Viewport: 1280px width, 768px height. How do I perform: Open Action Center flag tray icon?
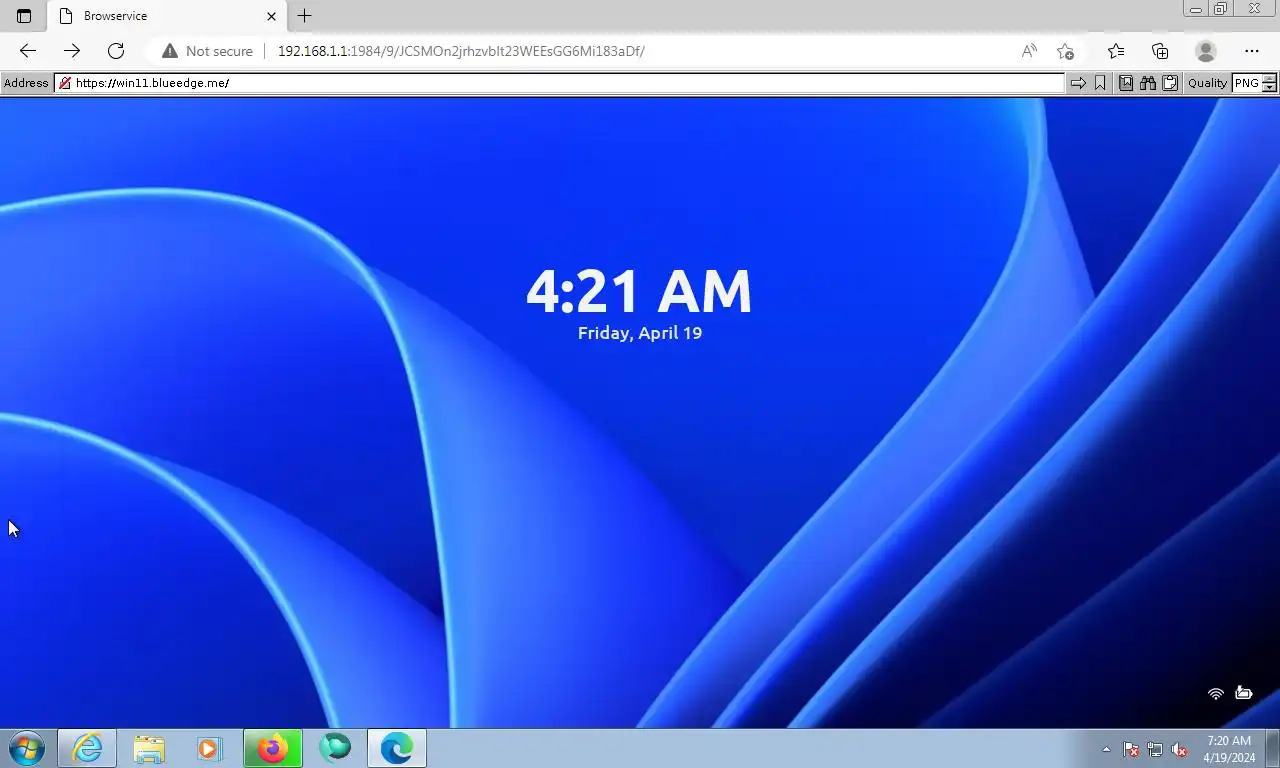(x=1131, y=749)
